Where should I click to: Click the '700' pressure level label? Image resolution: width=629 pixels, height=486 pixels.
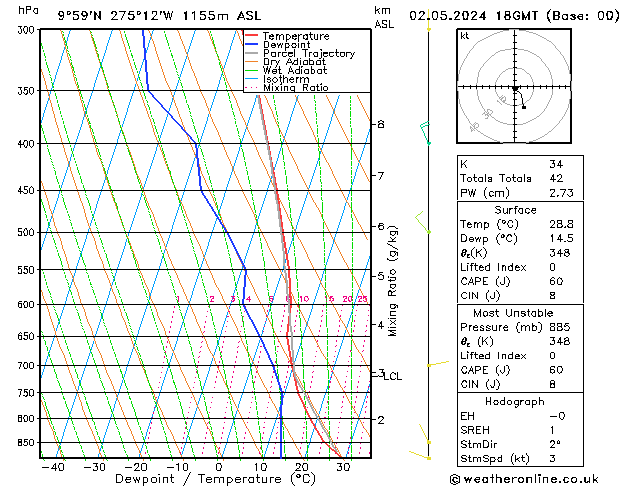pos(28,366)
